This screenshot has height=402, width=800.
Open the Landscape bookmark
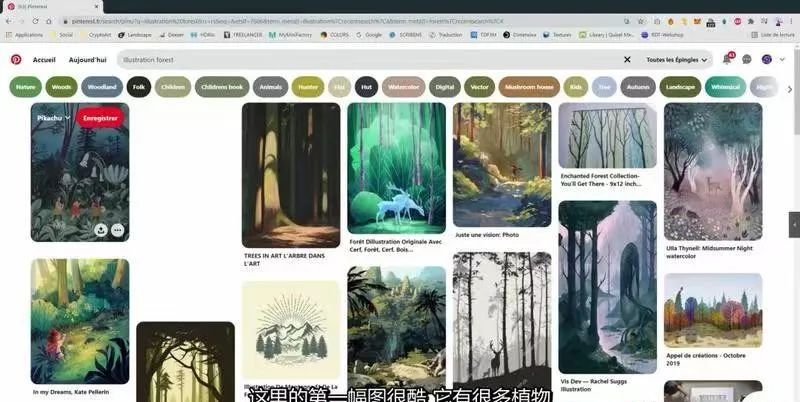coord(135,35)
